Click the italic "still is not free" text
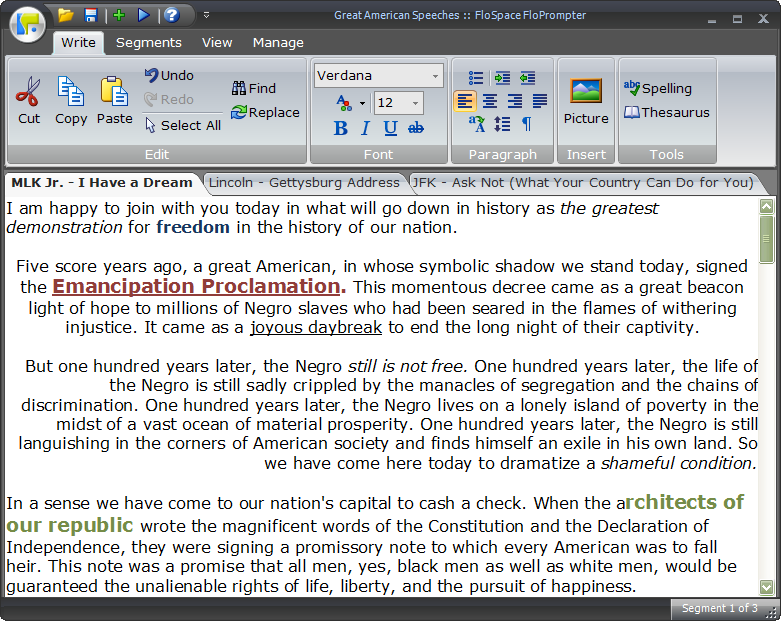The width and height of the screenshot is (781, 621). 407,367
